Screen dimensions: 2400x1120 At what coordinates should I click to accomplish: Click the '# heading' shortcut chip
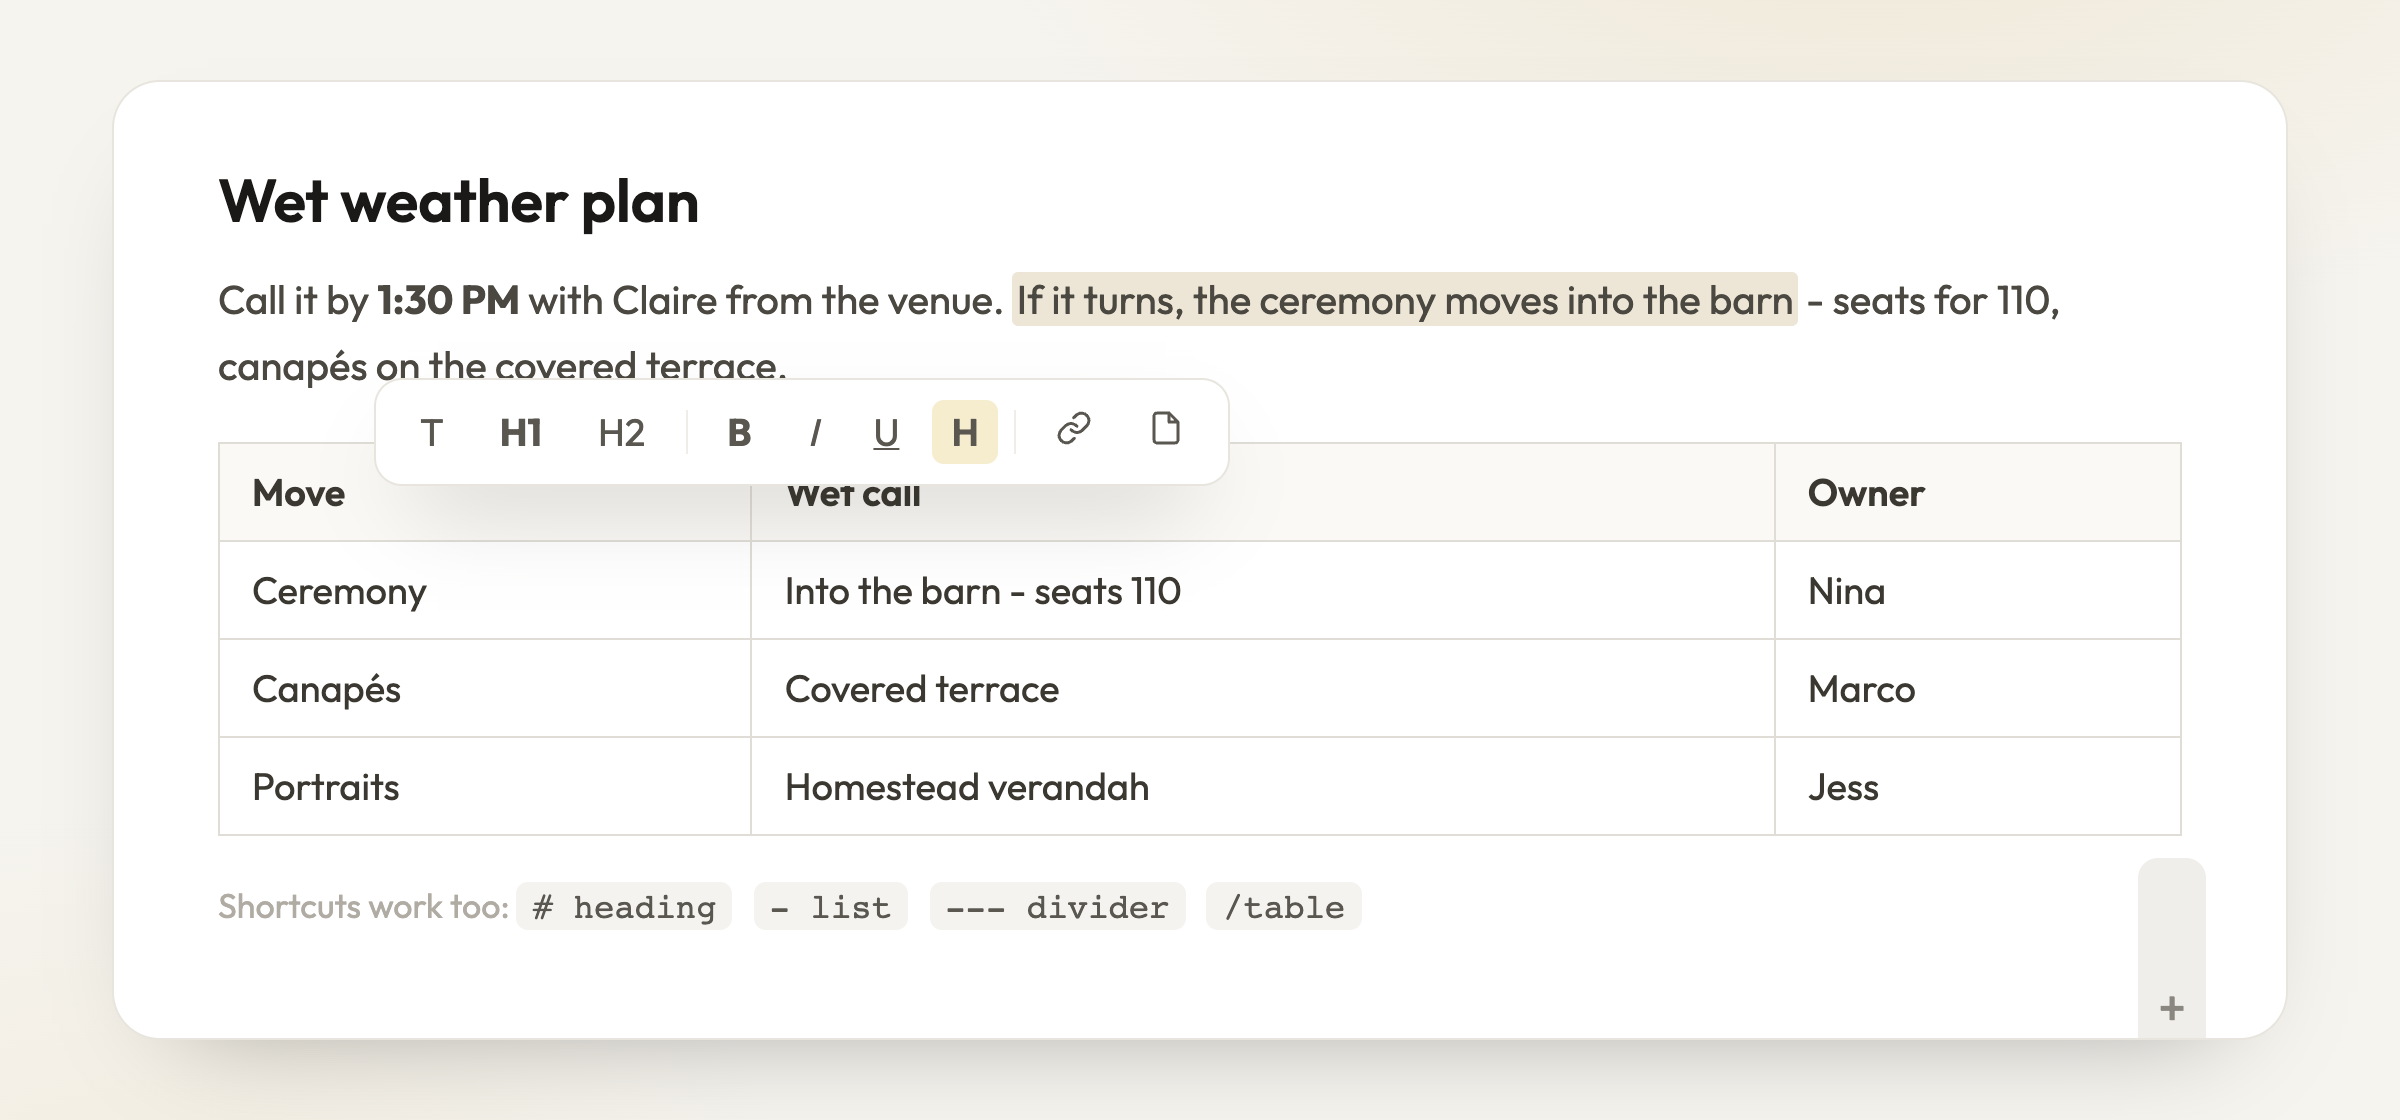624,907
